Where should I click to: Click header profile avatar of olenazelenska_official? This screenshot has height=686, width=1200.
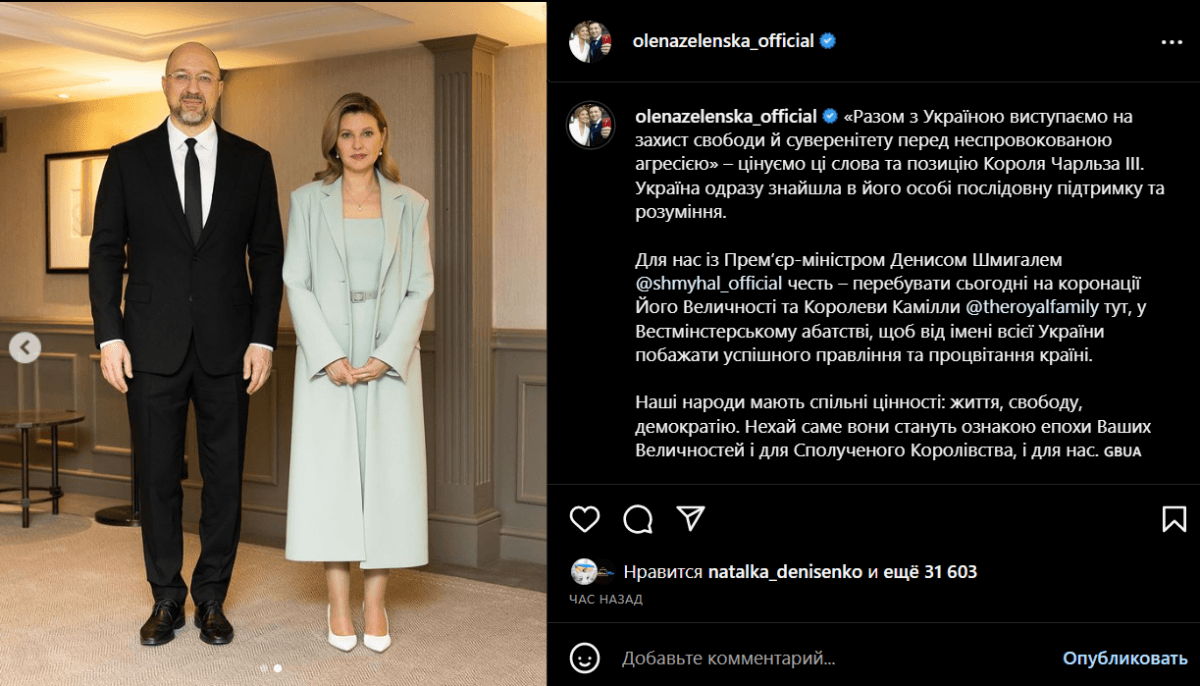(x=591, y=42)
